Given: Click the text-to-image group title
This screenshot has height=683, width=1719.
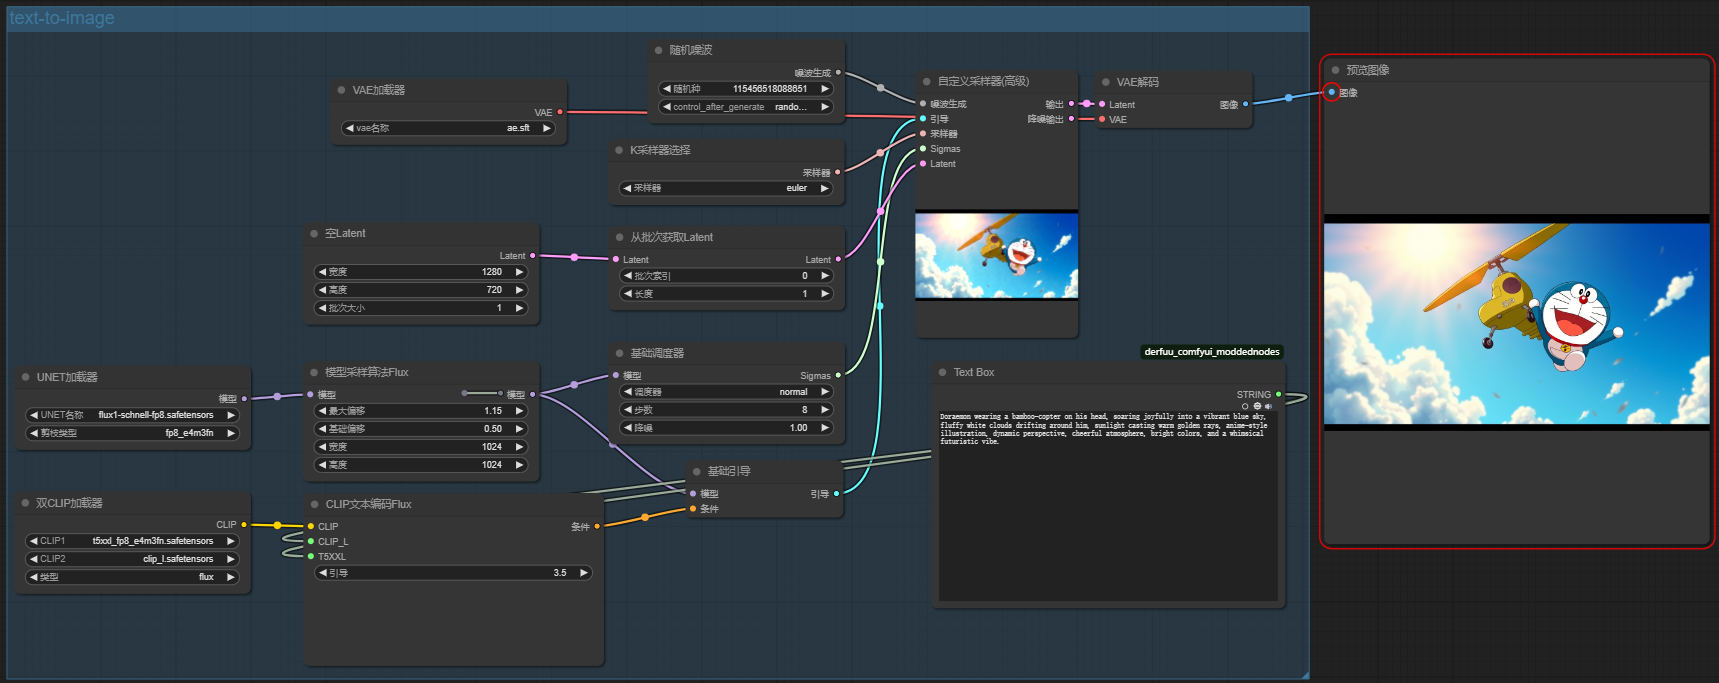Looking at the screenshot, I should [62, 18].
